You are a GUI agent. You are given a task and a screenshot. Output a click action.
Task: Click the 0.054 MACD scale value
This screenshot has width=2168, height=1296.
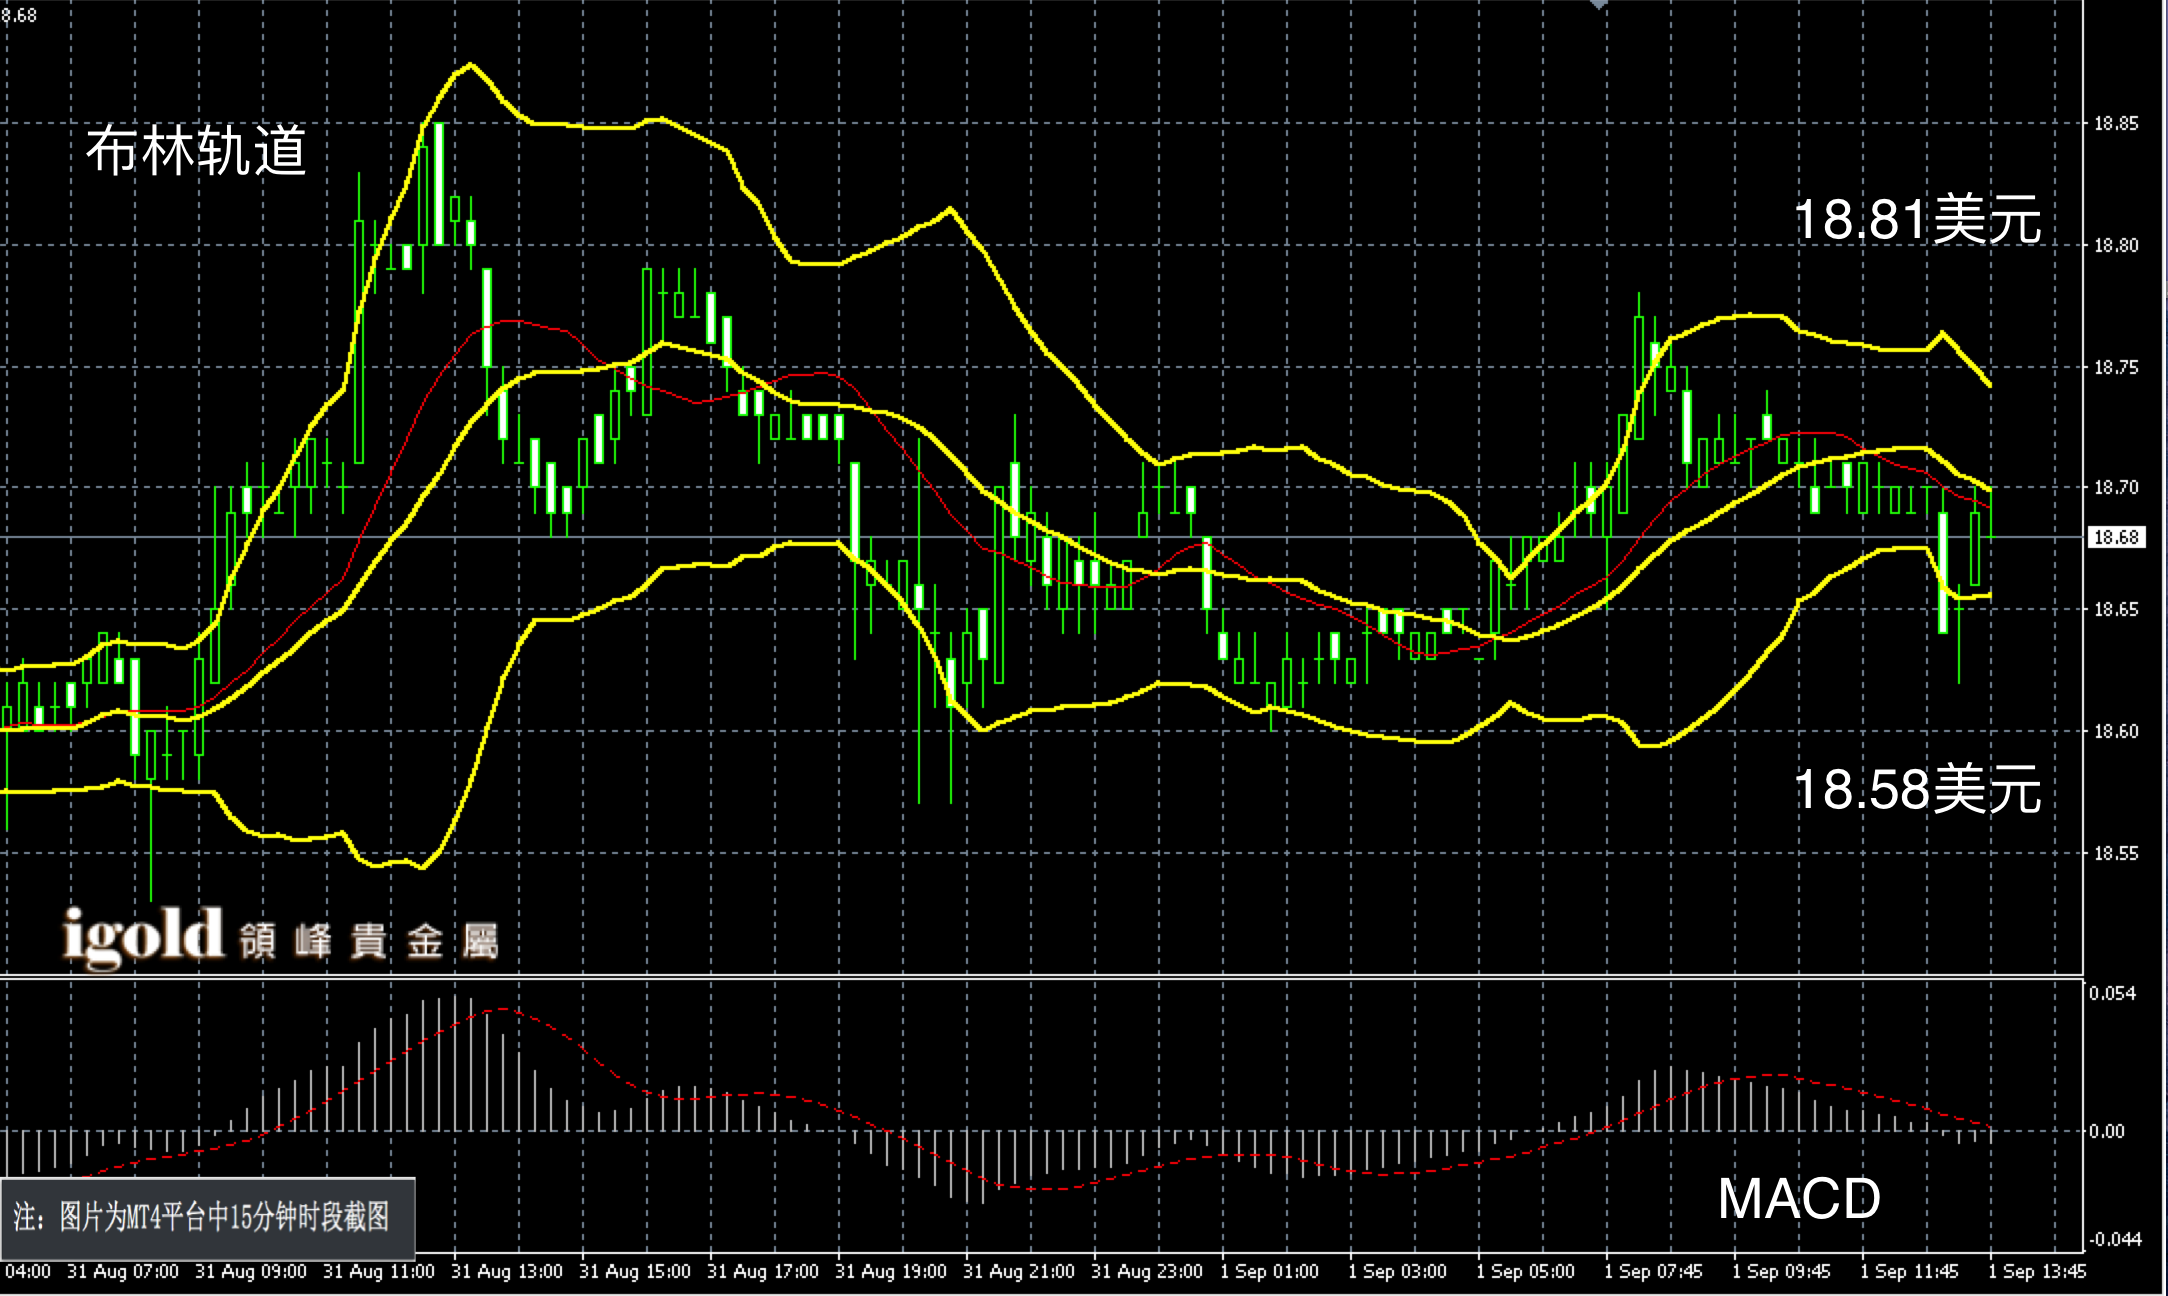(x=2110, y=993)
